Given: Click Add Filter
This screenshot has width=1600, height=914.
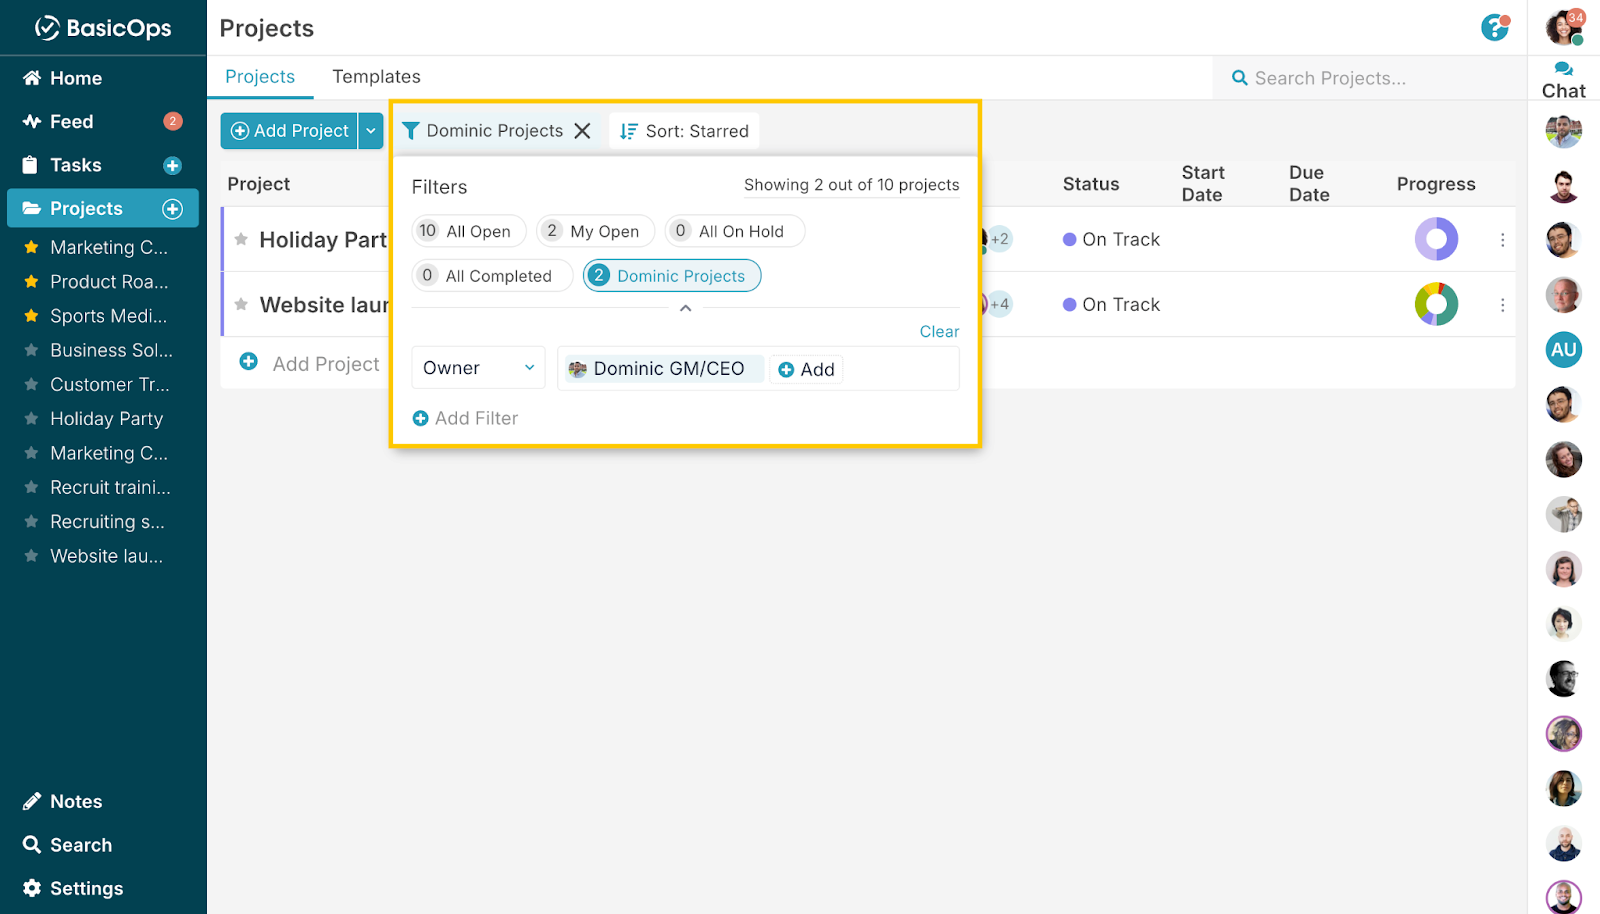Looking at the screenshot, I should (x=465, y=417).
